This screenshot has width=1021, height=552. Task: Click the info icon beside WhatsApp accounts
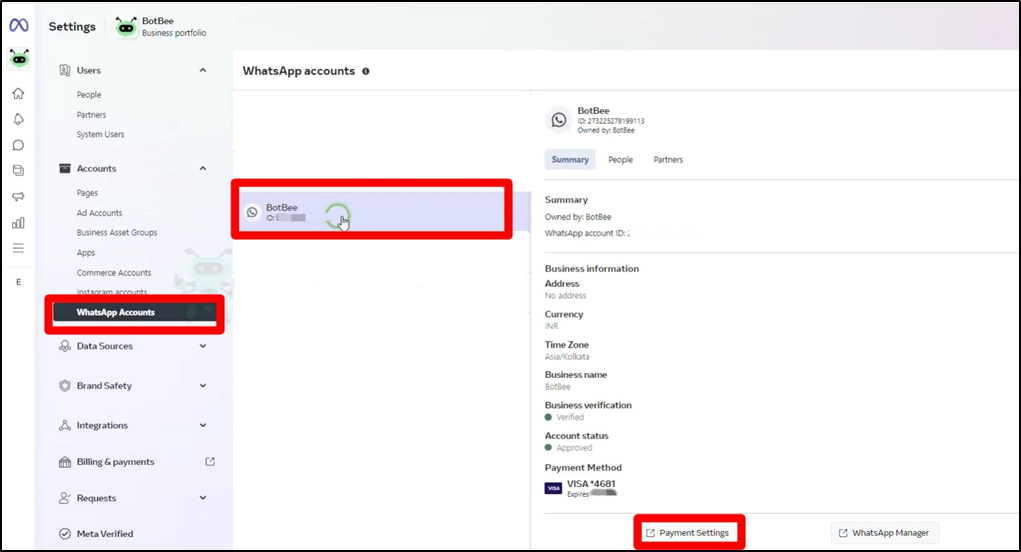(x=366, y=72)
